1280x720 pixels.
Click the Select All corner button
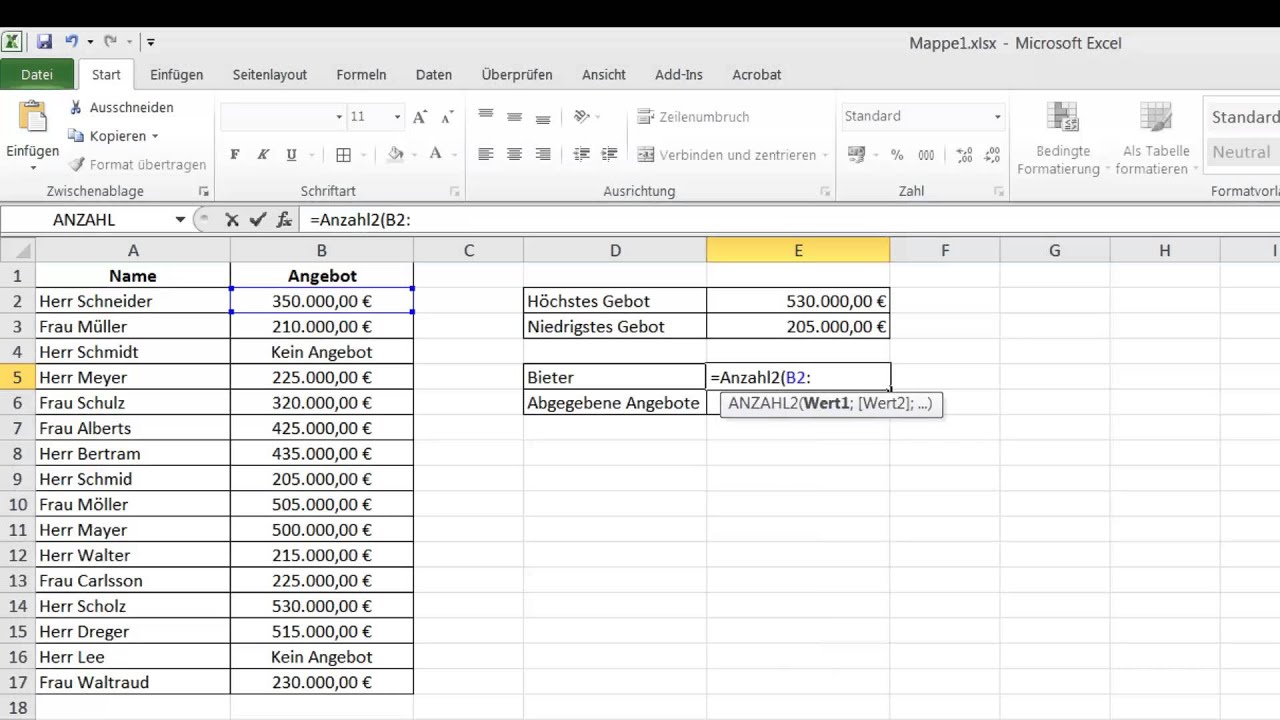17,251
